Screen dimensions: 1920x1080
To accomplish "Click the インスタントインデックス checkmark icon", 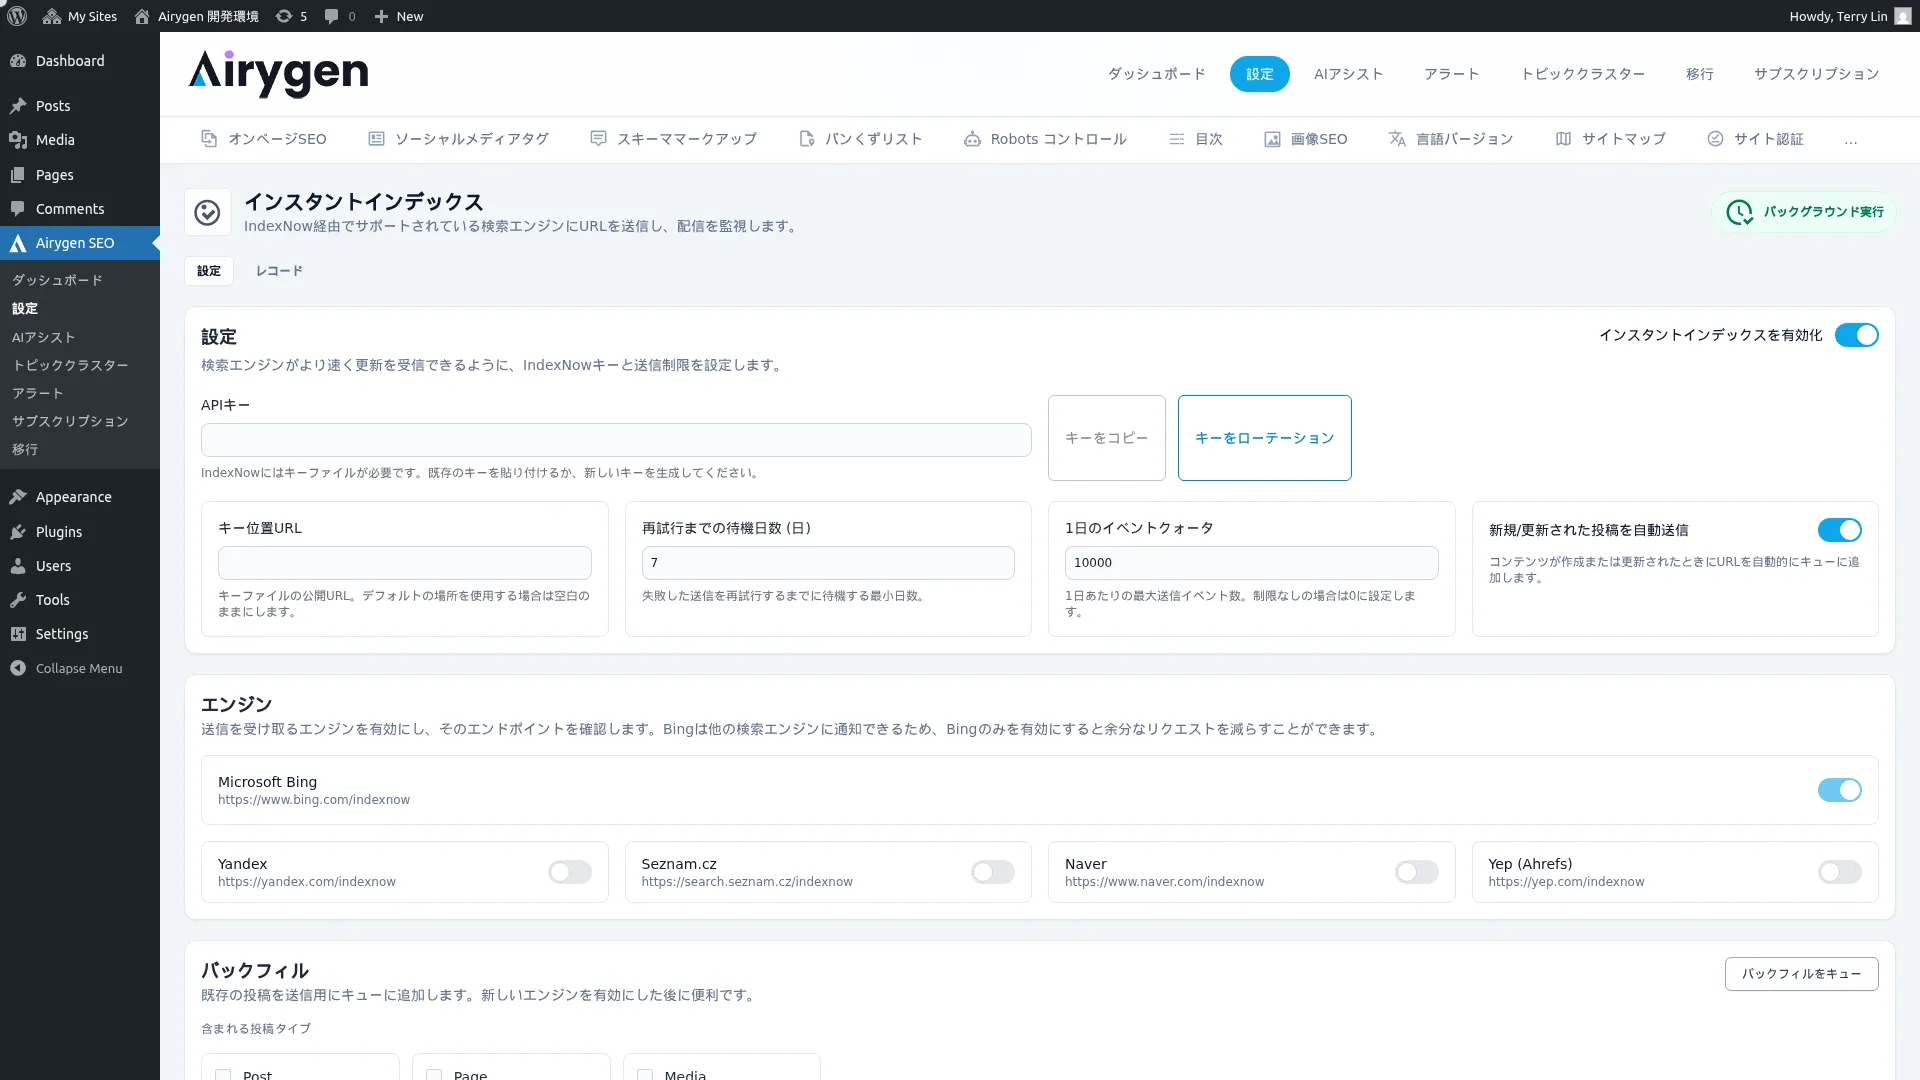I will click(x=207, y=212).
